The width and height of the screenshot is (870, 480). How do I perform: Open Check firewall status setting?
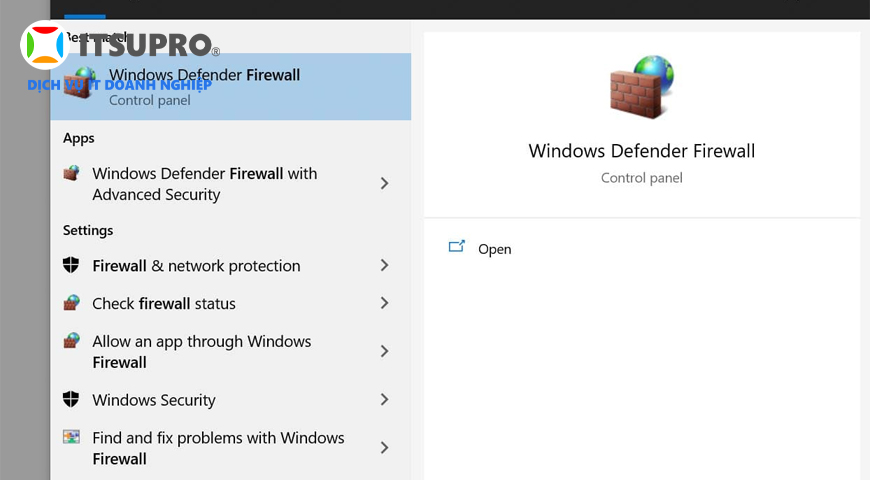tap(230, 304)
